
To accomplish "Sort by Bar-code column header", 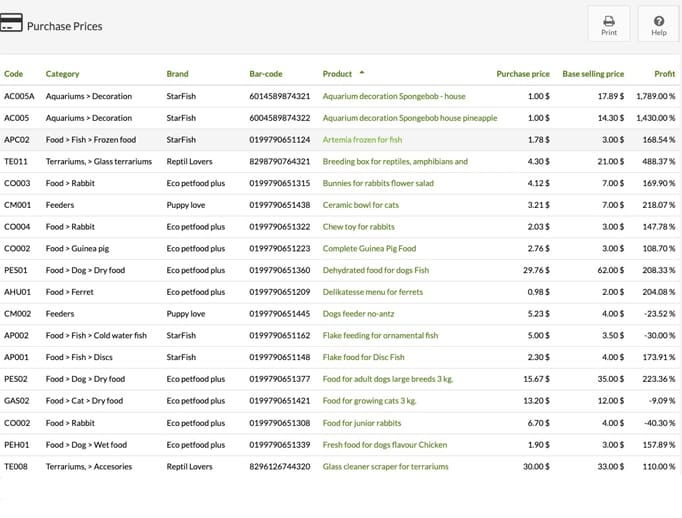I will coord(266,74).
